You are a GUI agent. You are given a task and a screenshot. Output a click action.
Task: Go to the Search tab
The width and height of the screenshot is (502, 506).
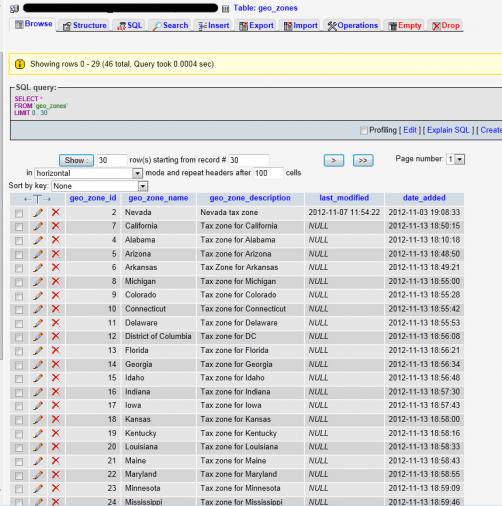coord(170,25)
